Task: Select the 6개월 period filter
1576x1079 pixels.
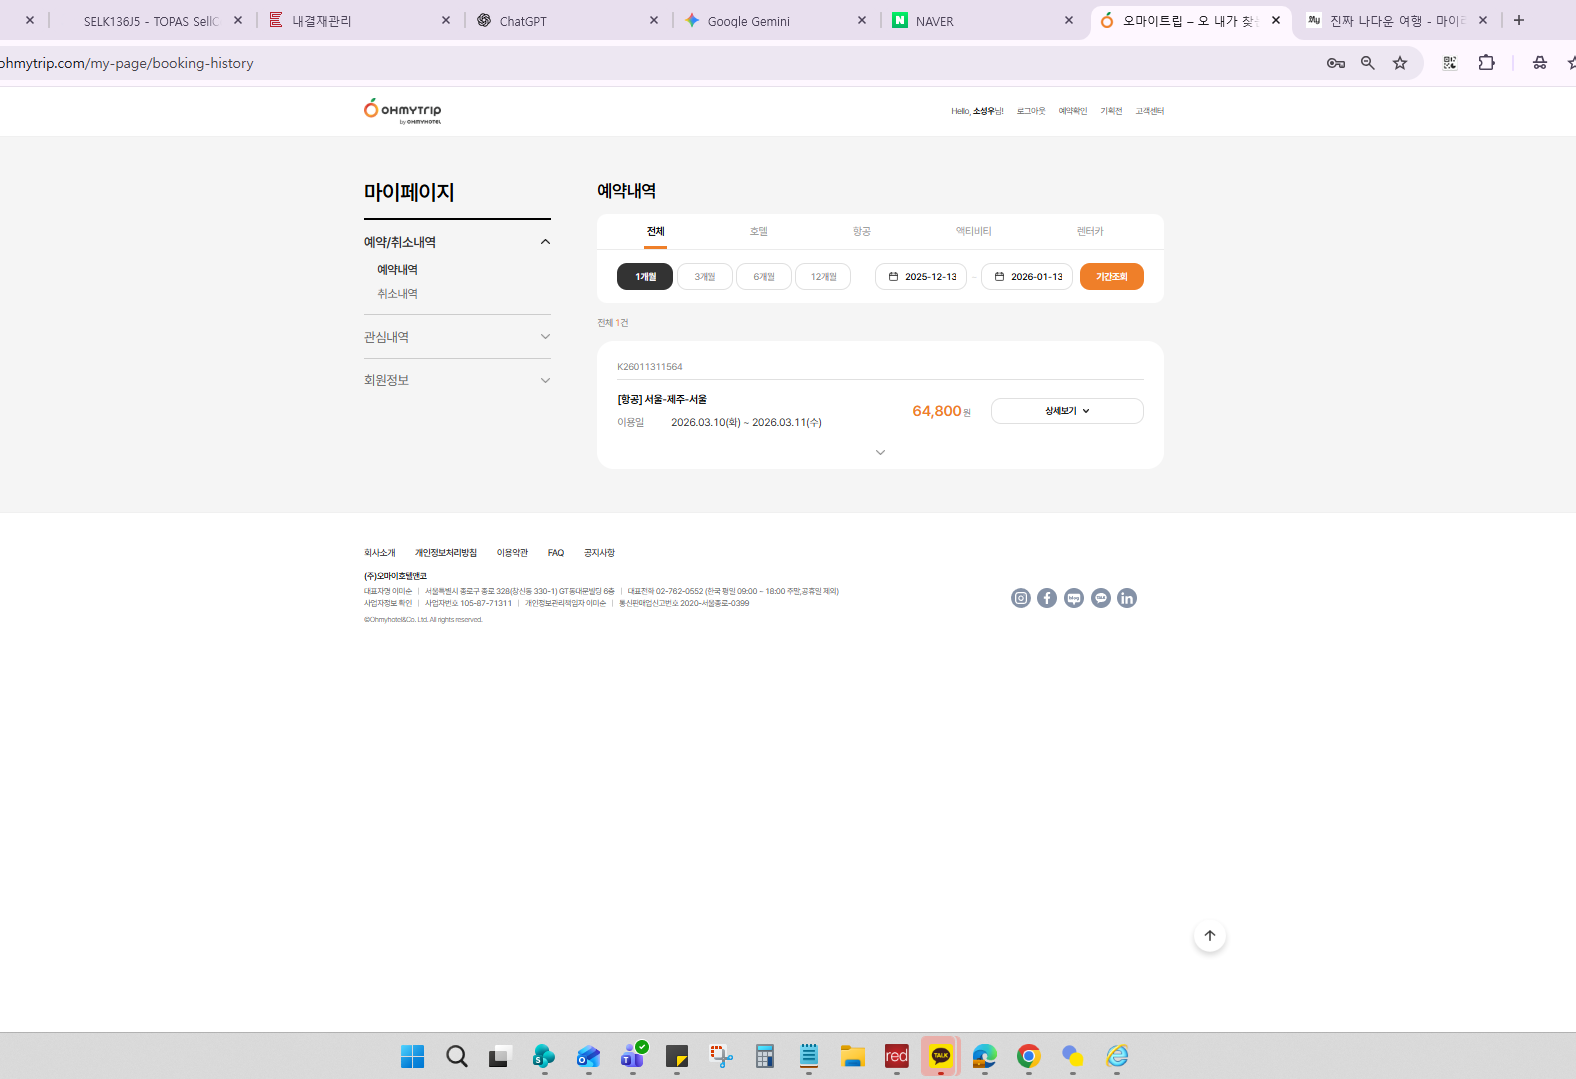Action: 764,277
